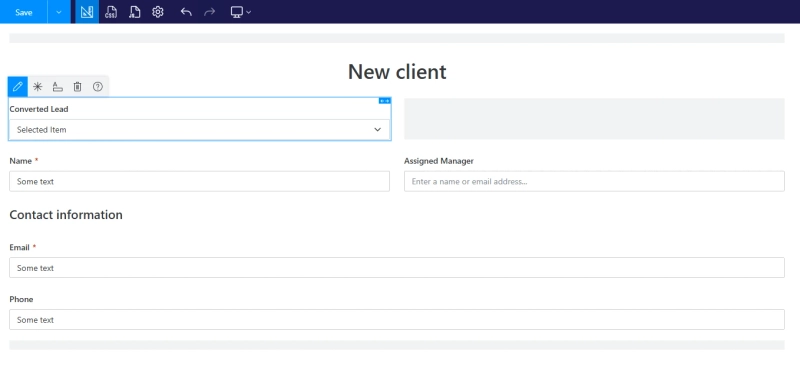Screen dimensions: 800x371
Task: Click the Assigned Manager people picker field
Action: 594,181
